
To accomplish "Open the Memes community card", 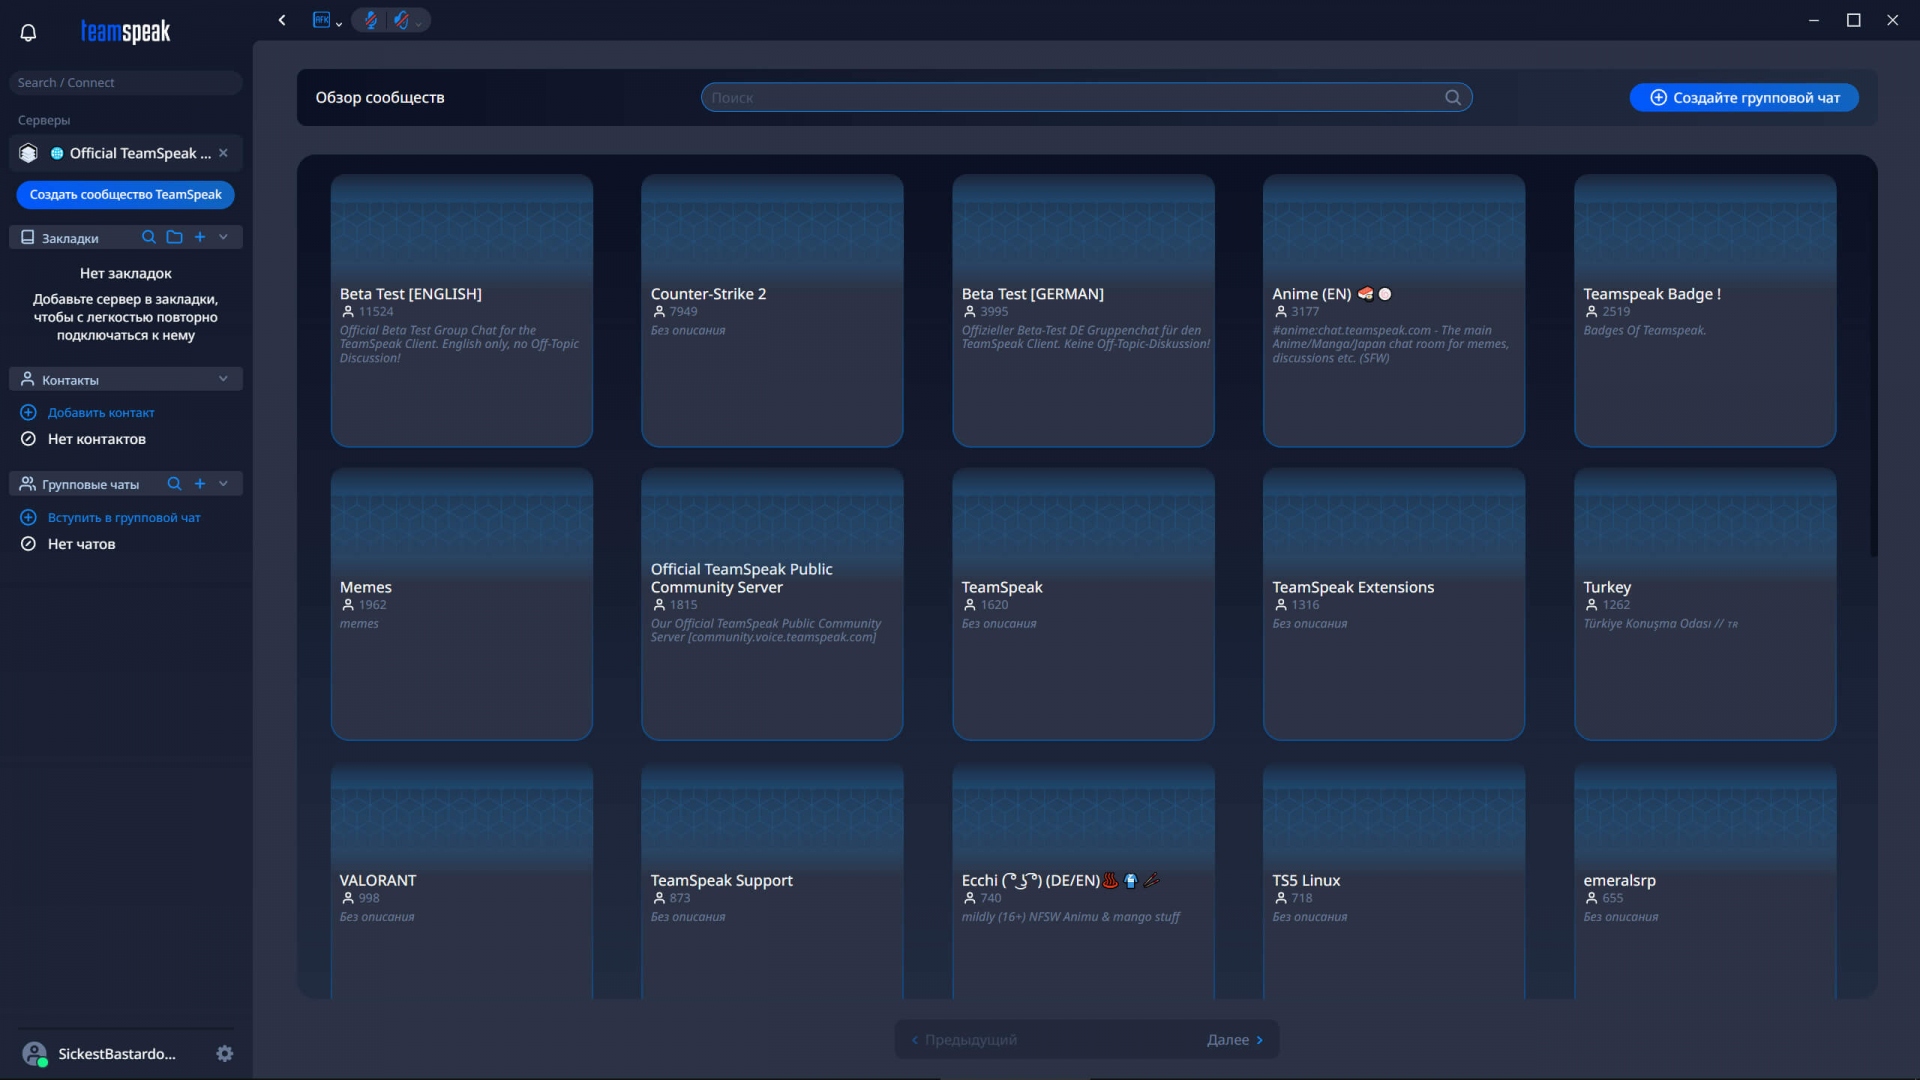I will [x=462, y=604].
